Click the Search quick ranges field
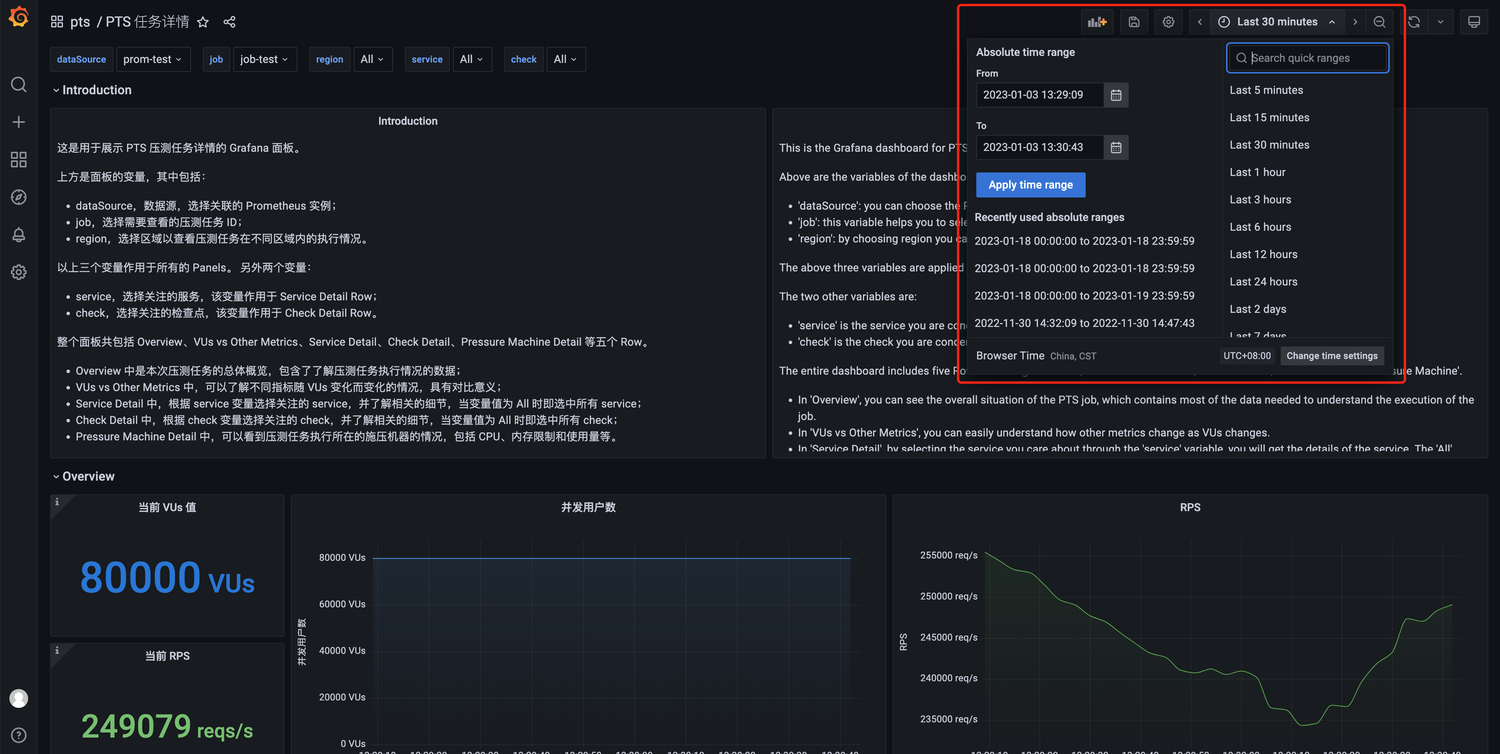Image resolution: width=1500 pixels, height=754 pixels. click(1314, 58)
